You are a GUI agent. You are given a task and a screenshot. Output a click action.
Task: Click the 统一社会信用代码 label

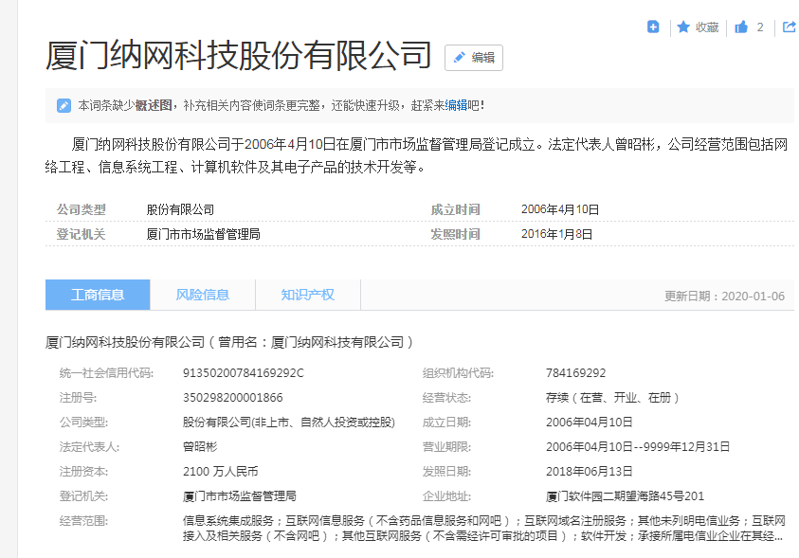click(106, 373)
